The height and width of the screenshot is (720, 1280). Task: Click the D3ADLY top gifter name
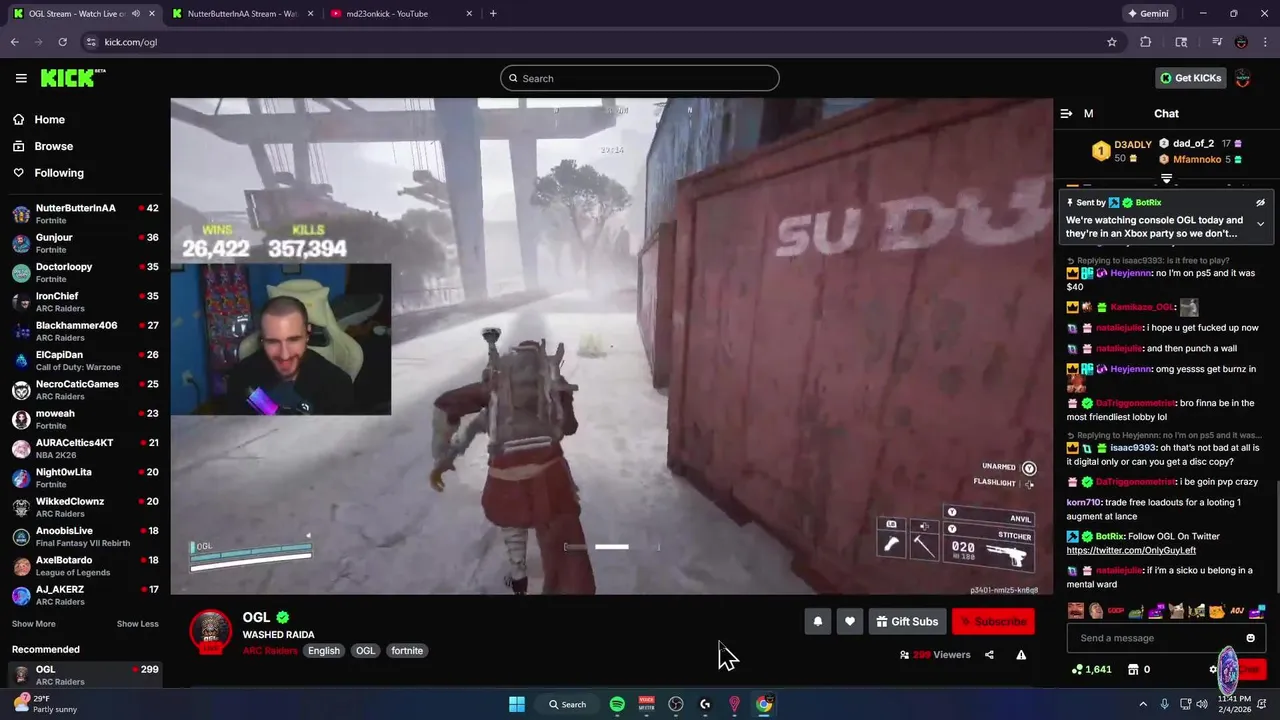point(1133,145)
